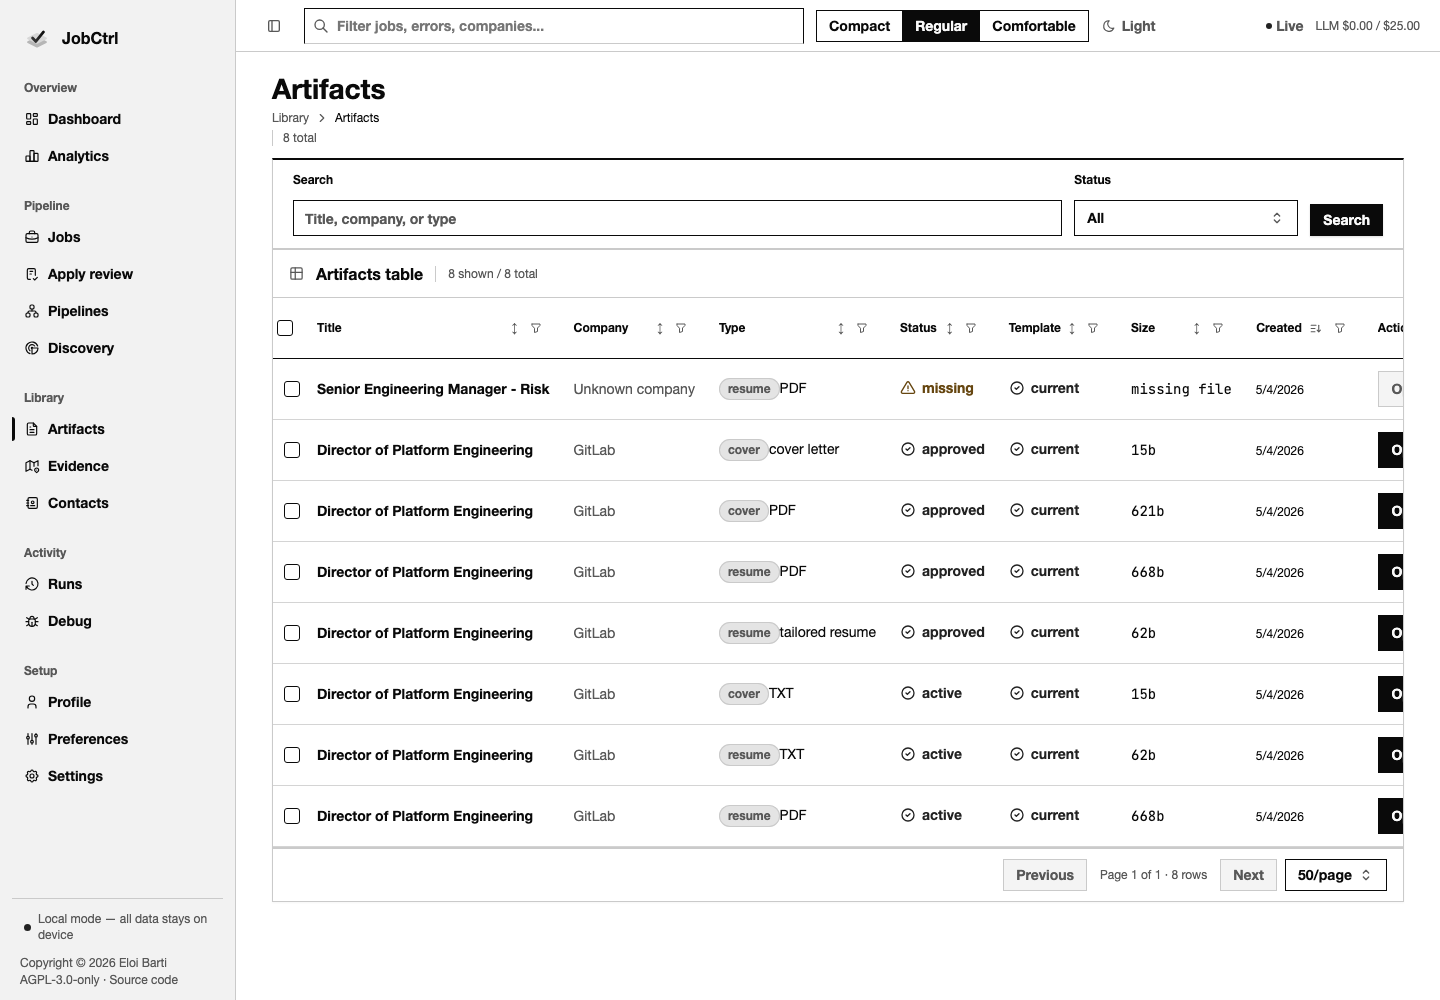
Task: Filter the Template column
Action: (x=1093, y=328)
